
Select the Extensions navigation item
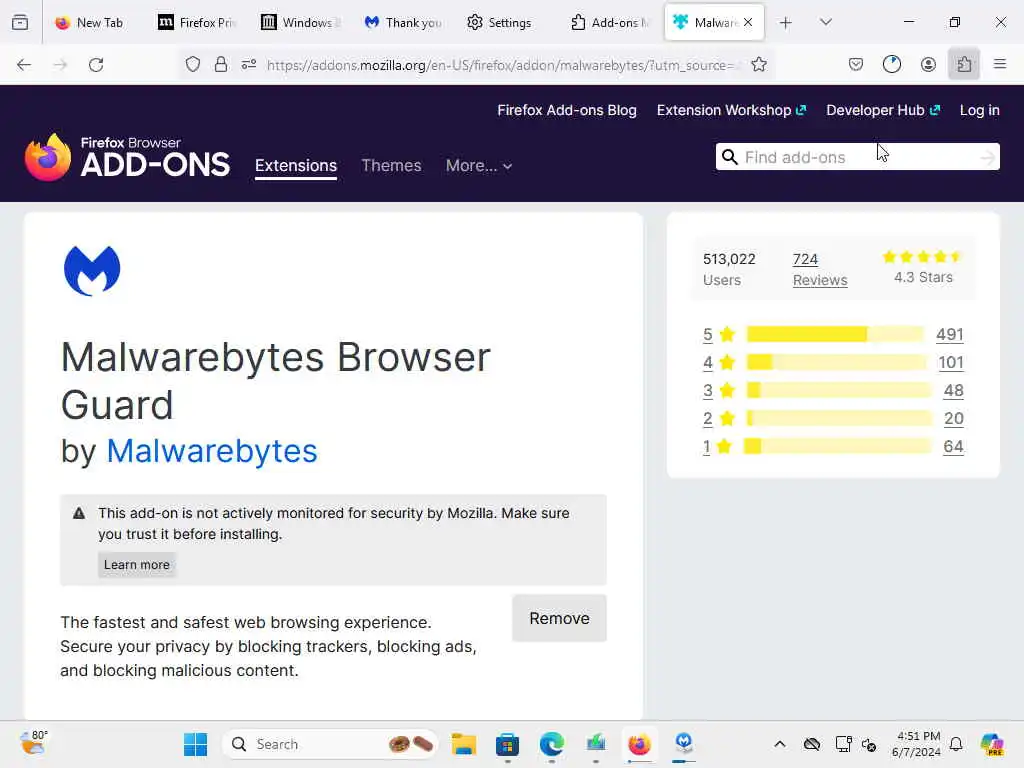point(296,166)
